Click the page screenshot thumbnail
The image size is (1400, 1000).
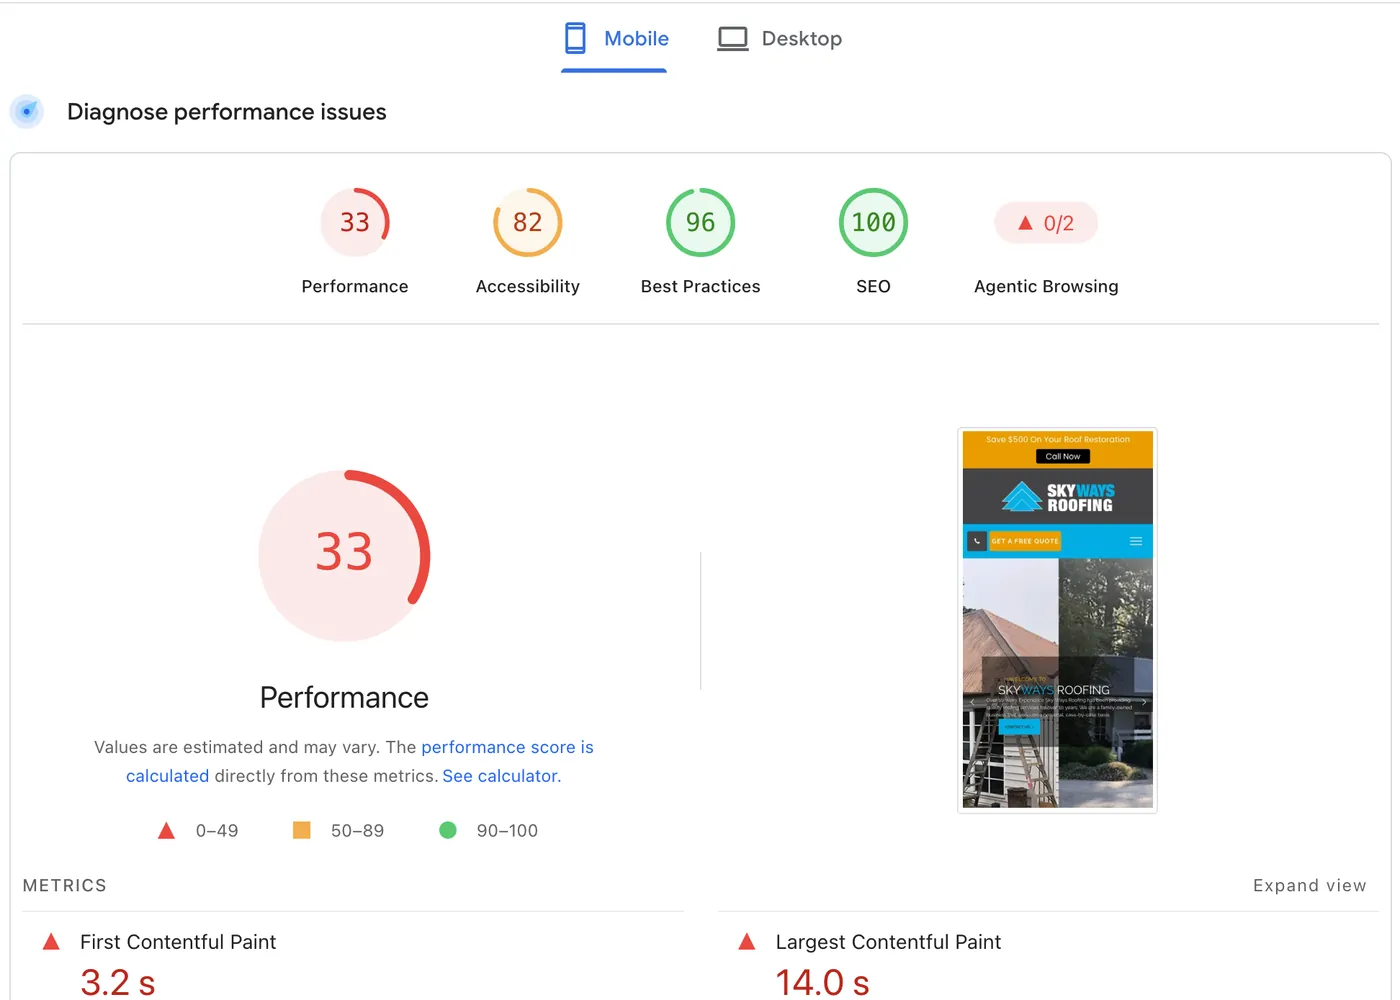[1057, 620]
